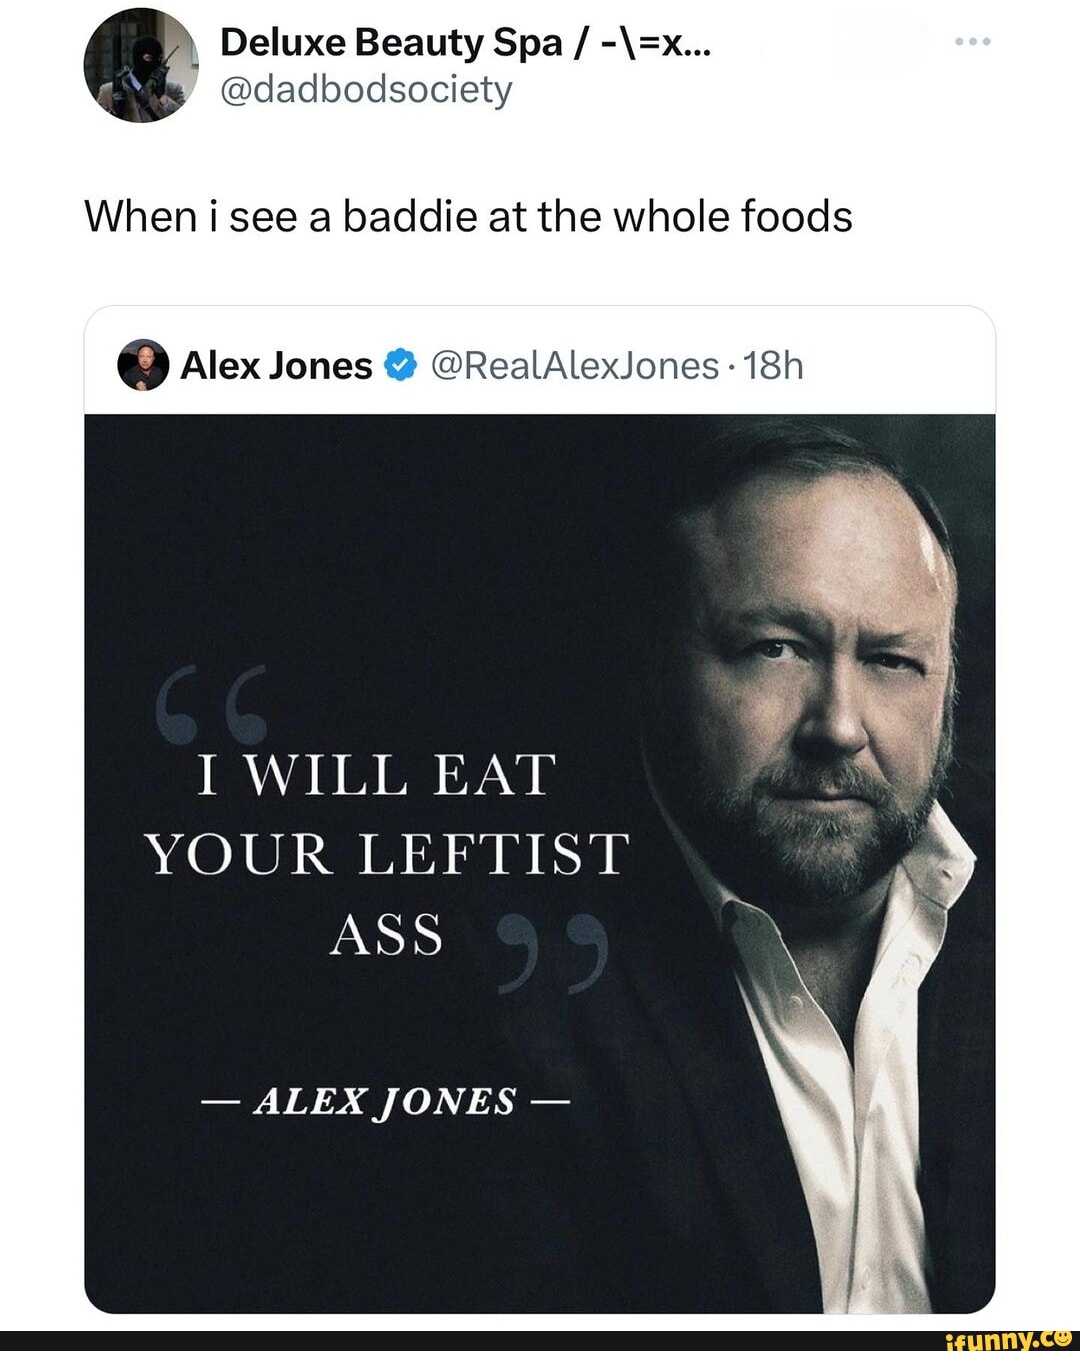This screenshot has width=1080, height=1351.
Task: Select the baddie at whole foods tweet text
Action: (468, 216)
